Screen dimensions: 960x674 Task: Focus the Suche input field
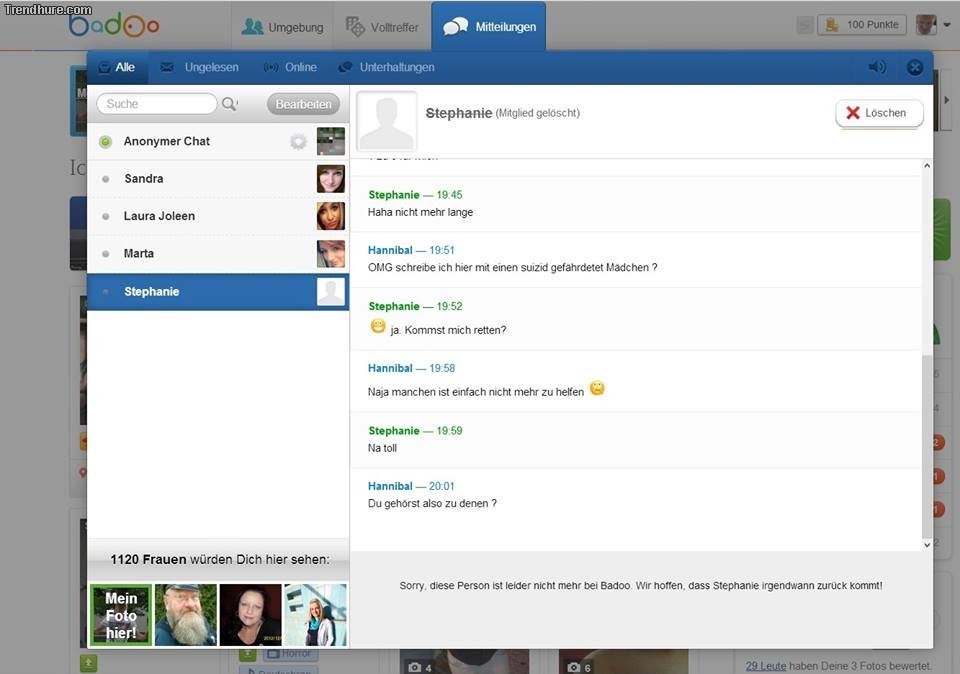tap(156, 104)
